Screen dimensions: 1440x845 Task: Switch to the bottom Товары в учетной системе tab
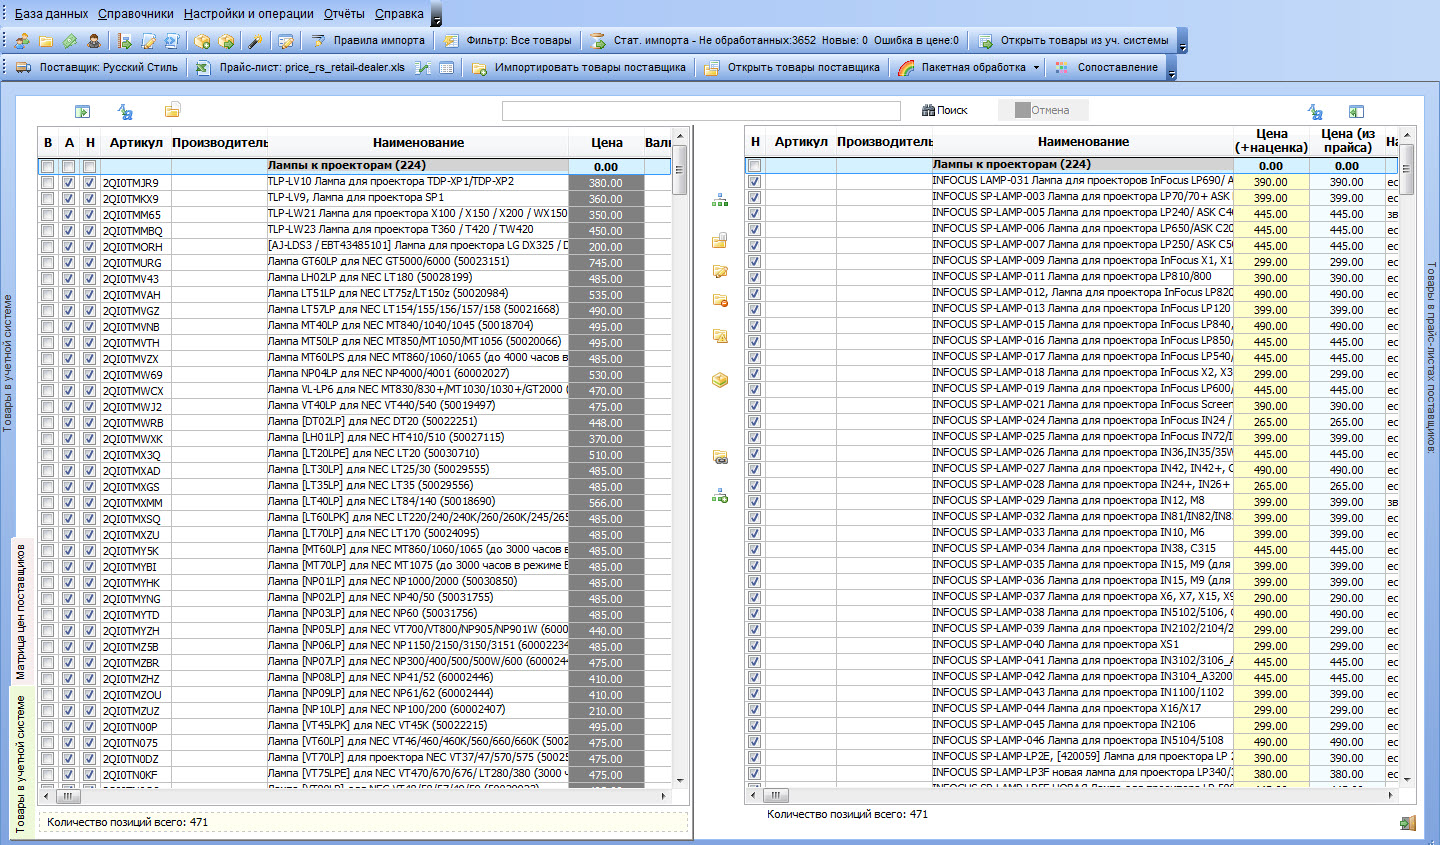pyautogui.click(x=21, y=764)
